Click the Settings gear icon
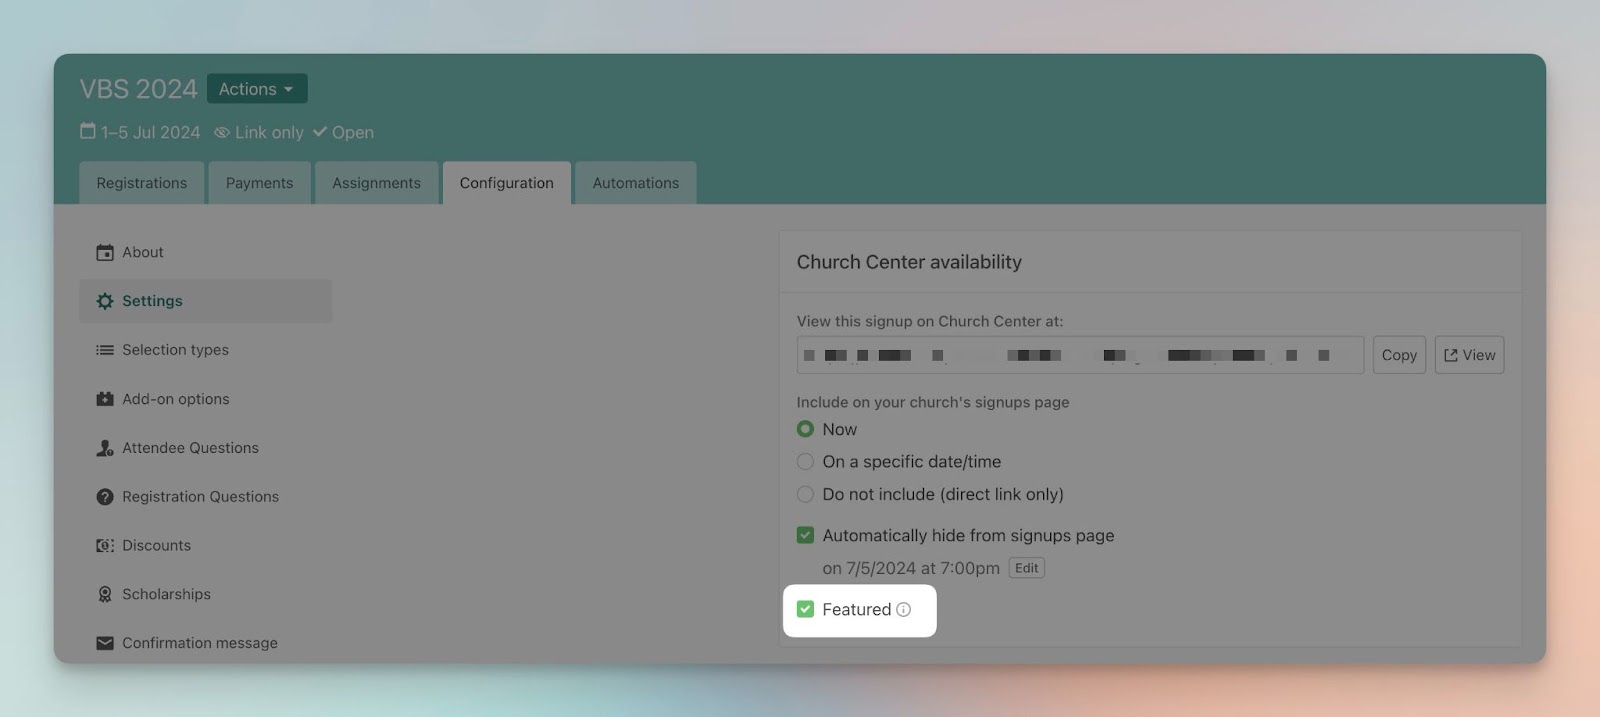 (105, 301)
